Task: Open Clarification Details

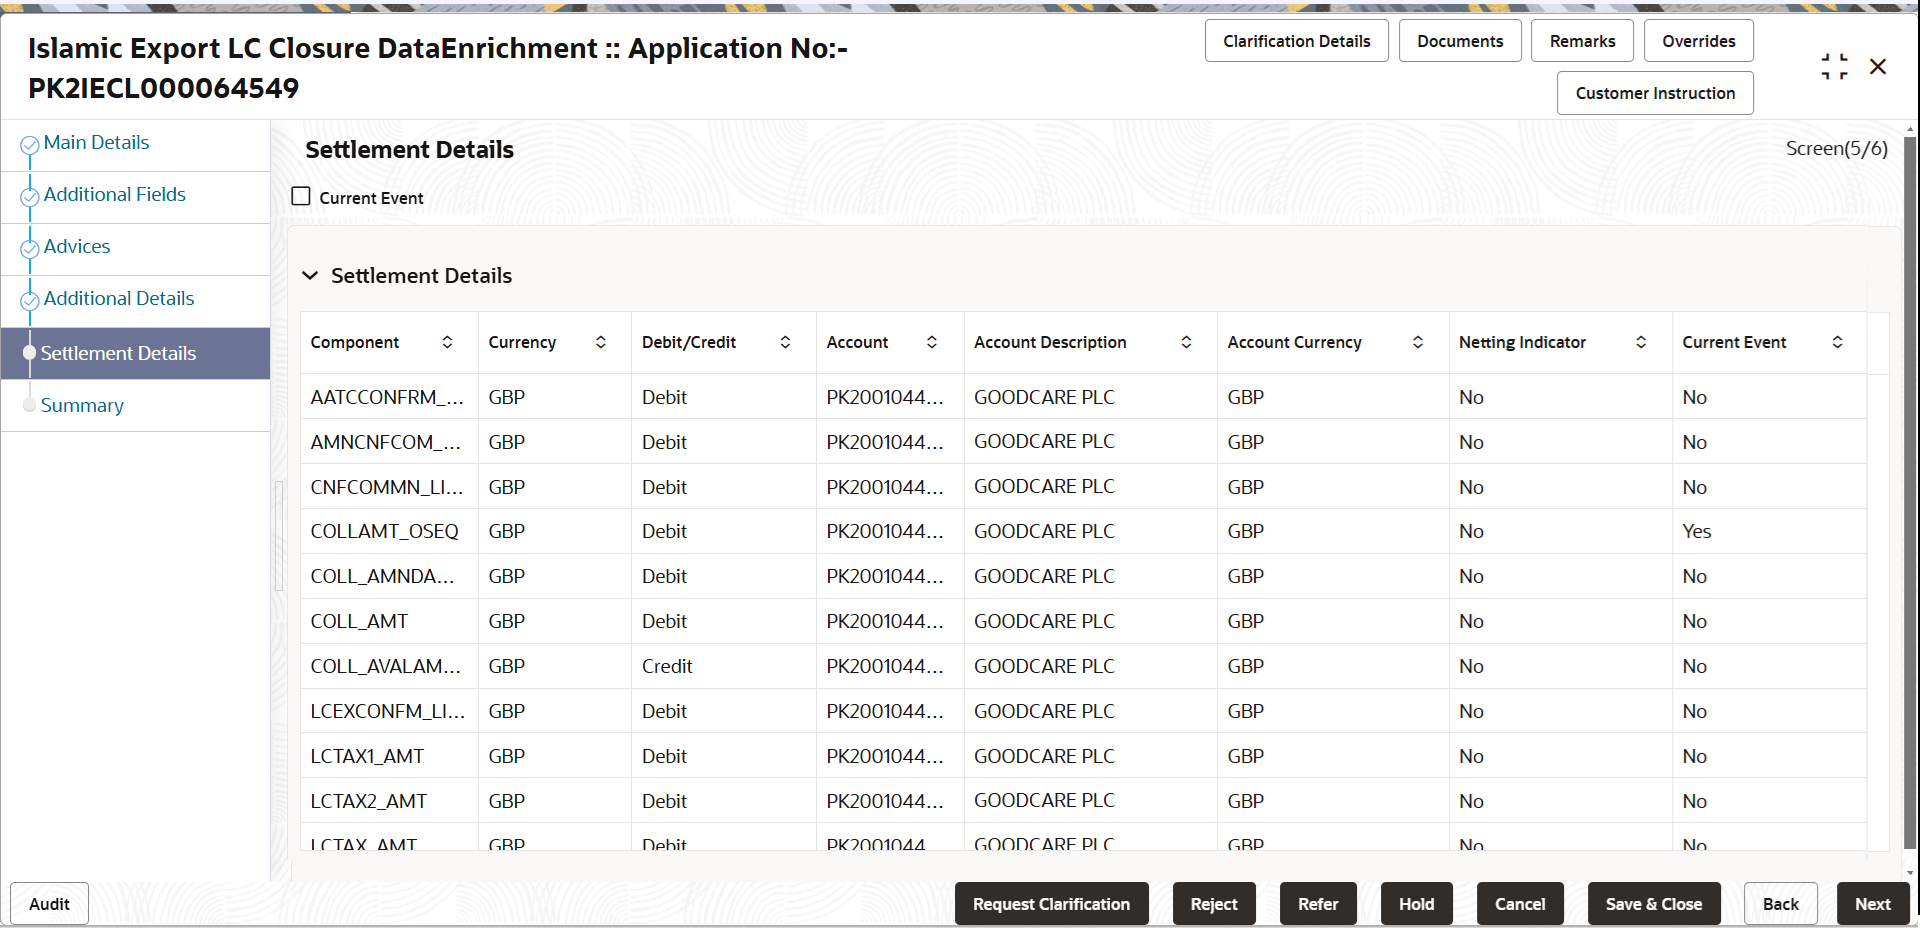Action: [1296, 41]
